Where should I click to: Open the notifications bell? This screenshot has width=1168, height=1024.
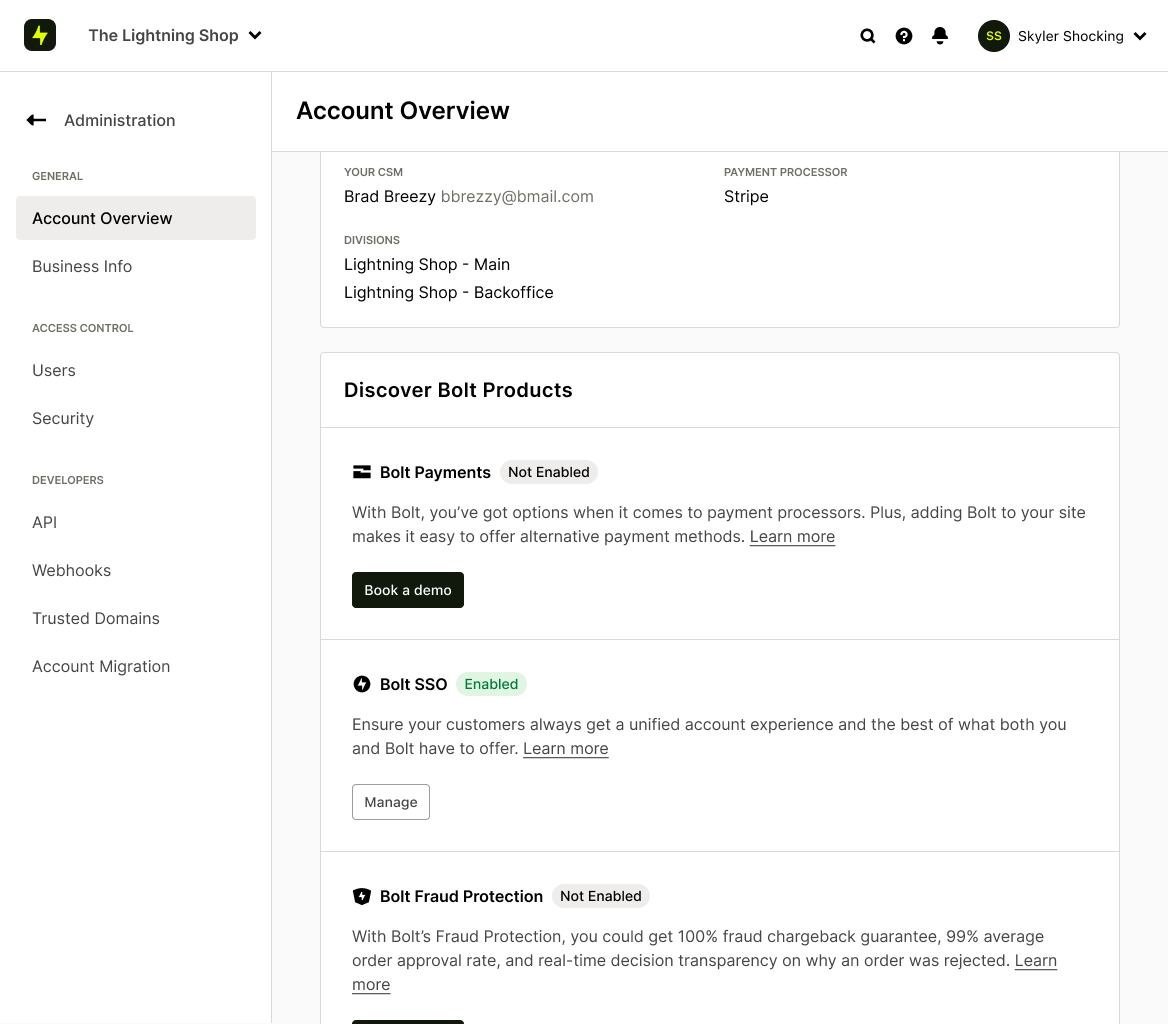tap(940, 36)
